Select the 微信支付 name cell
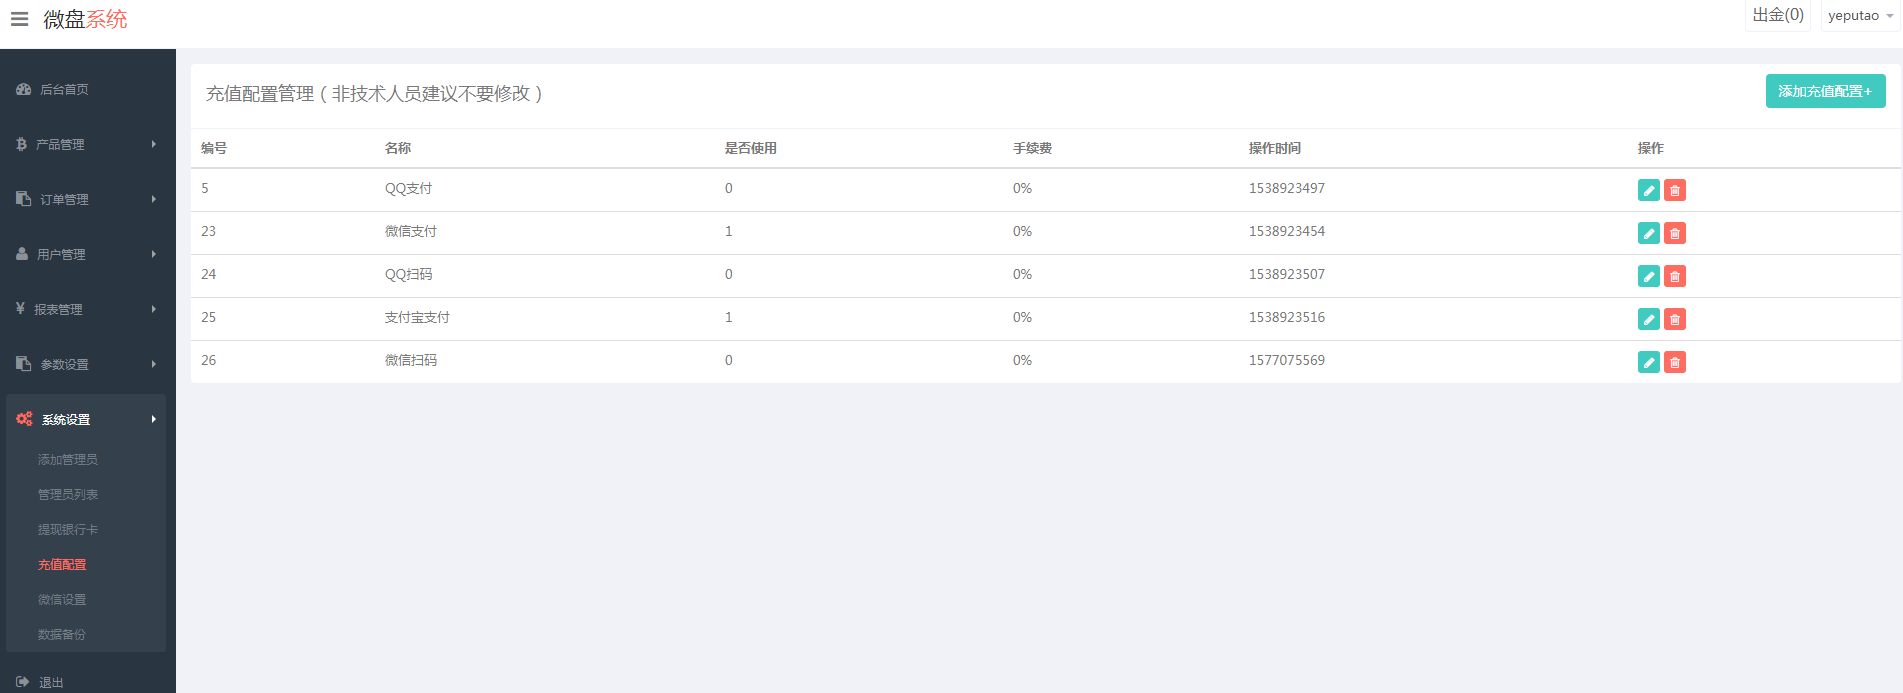Screen dimensions: 1903x693 [411, 231]
